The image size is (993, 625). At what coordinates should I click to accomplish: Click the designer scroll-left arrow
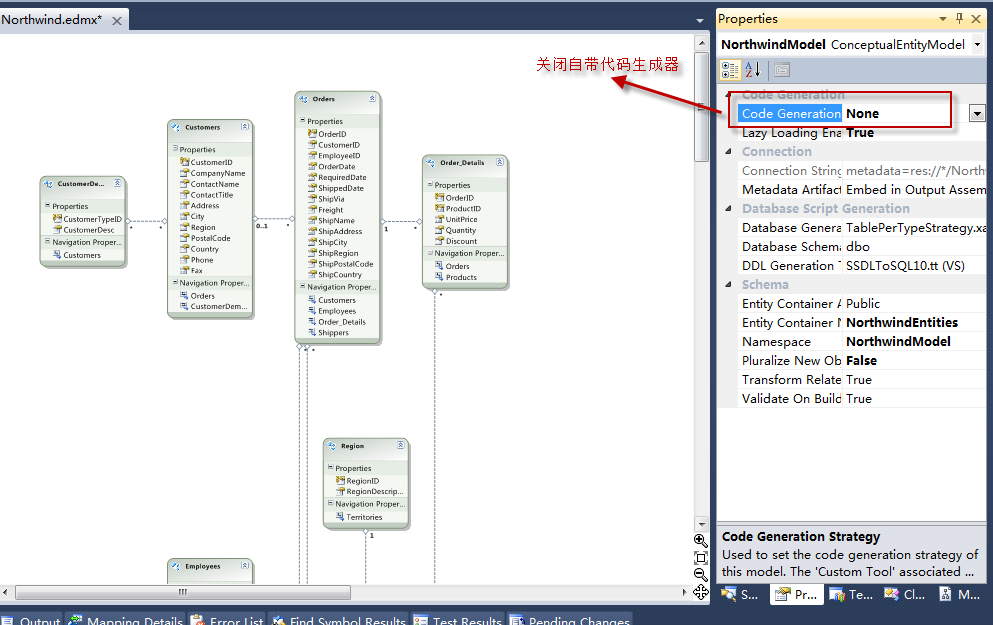click(5, 592)
